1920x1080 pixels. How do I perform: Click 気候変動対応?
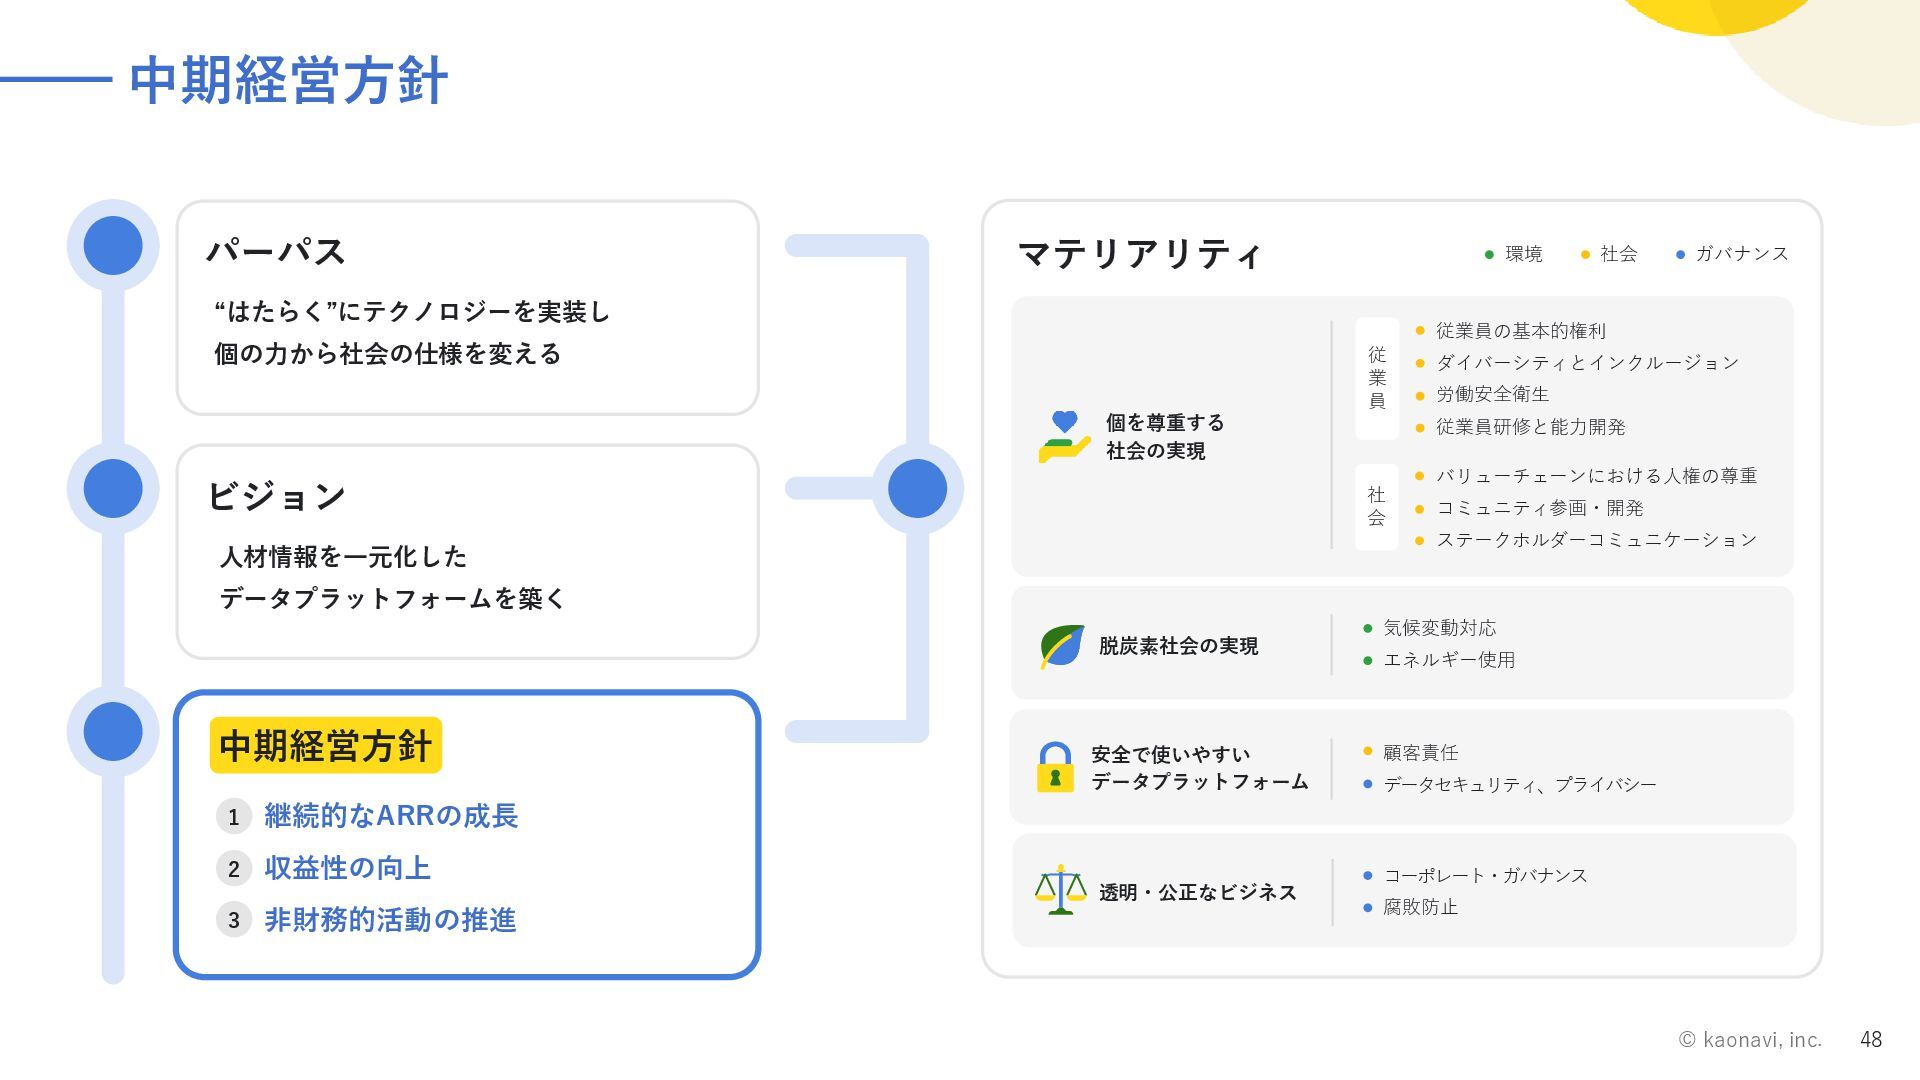click(1440, 628)
